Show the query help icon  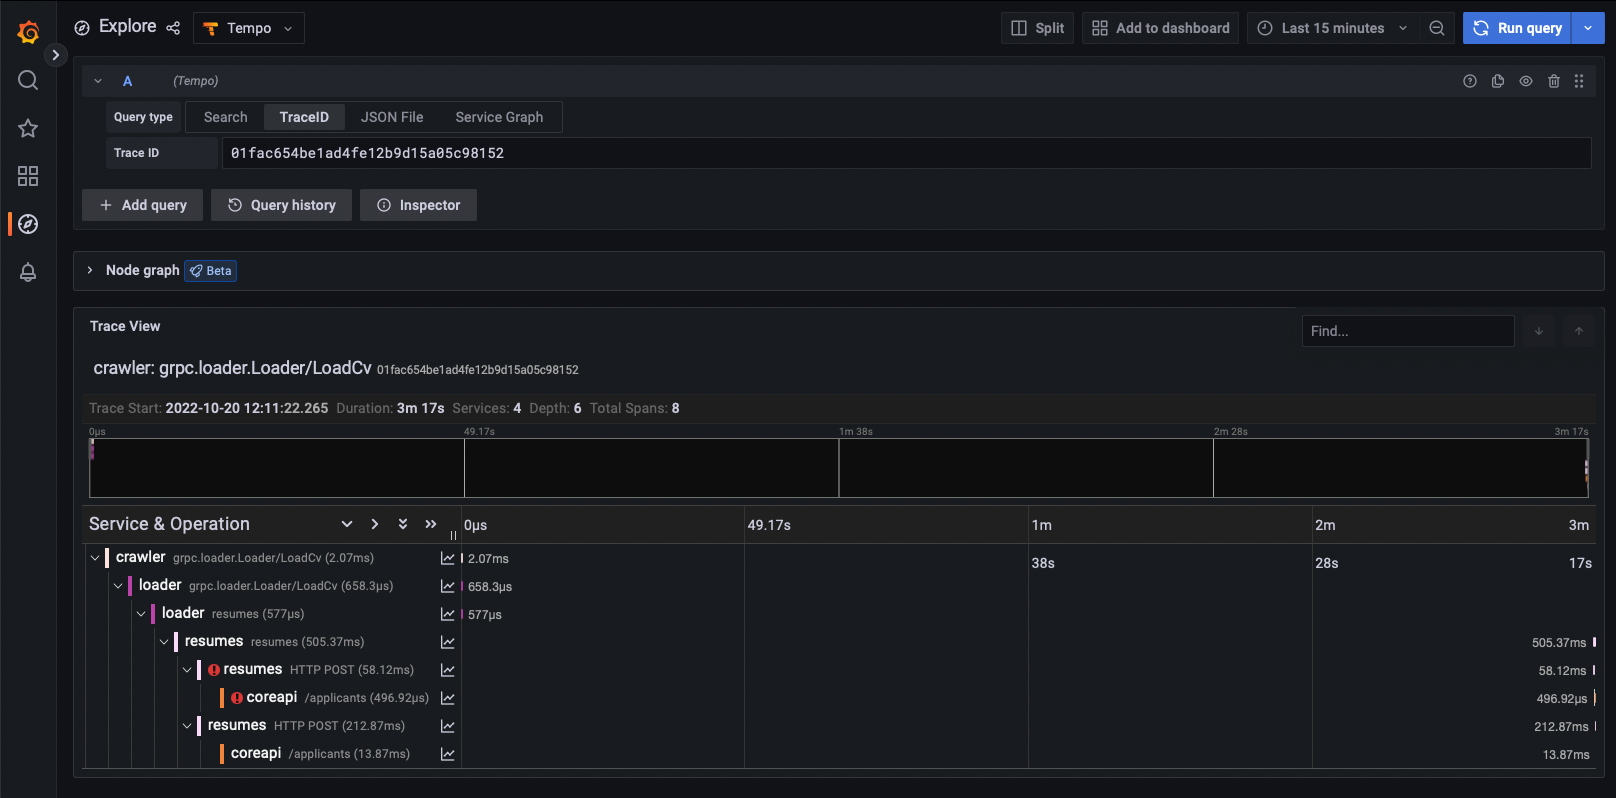tap(1470, 81)
